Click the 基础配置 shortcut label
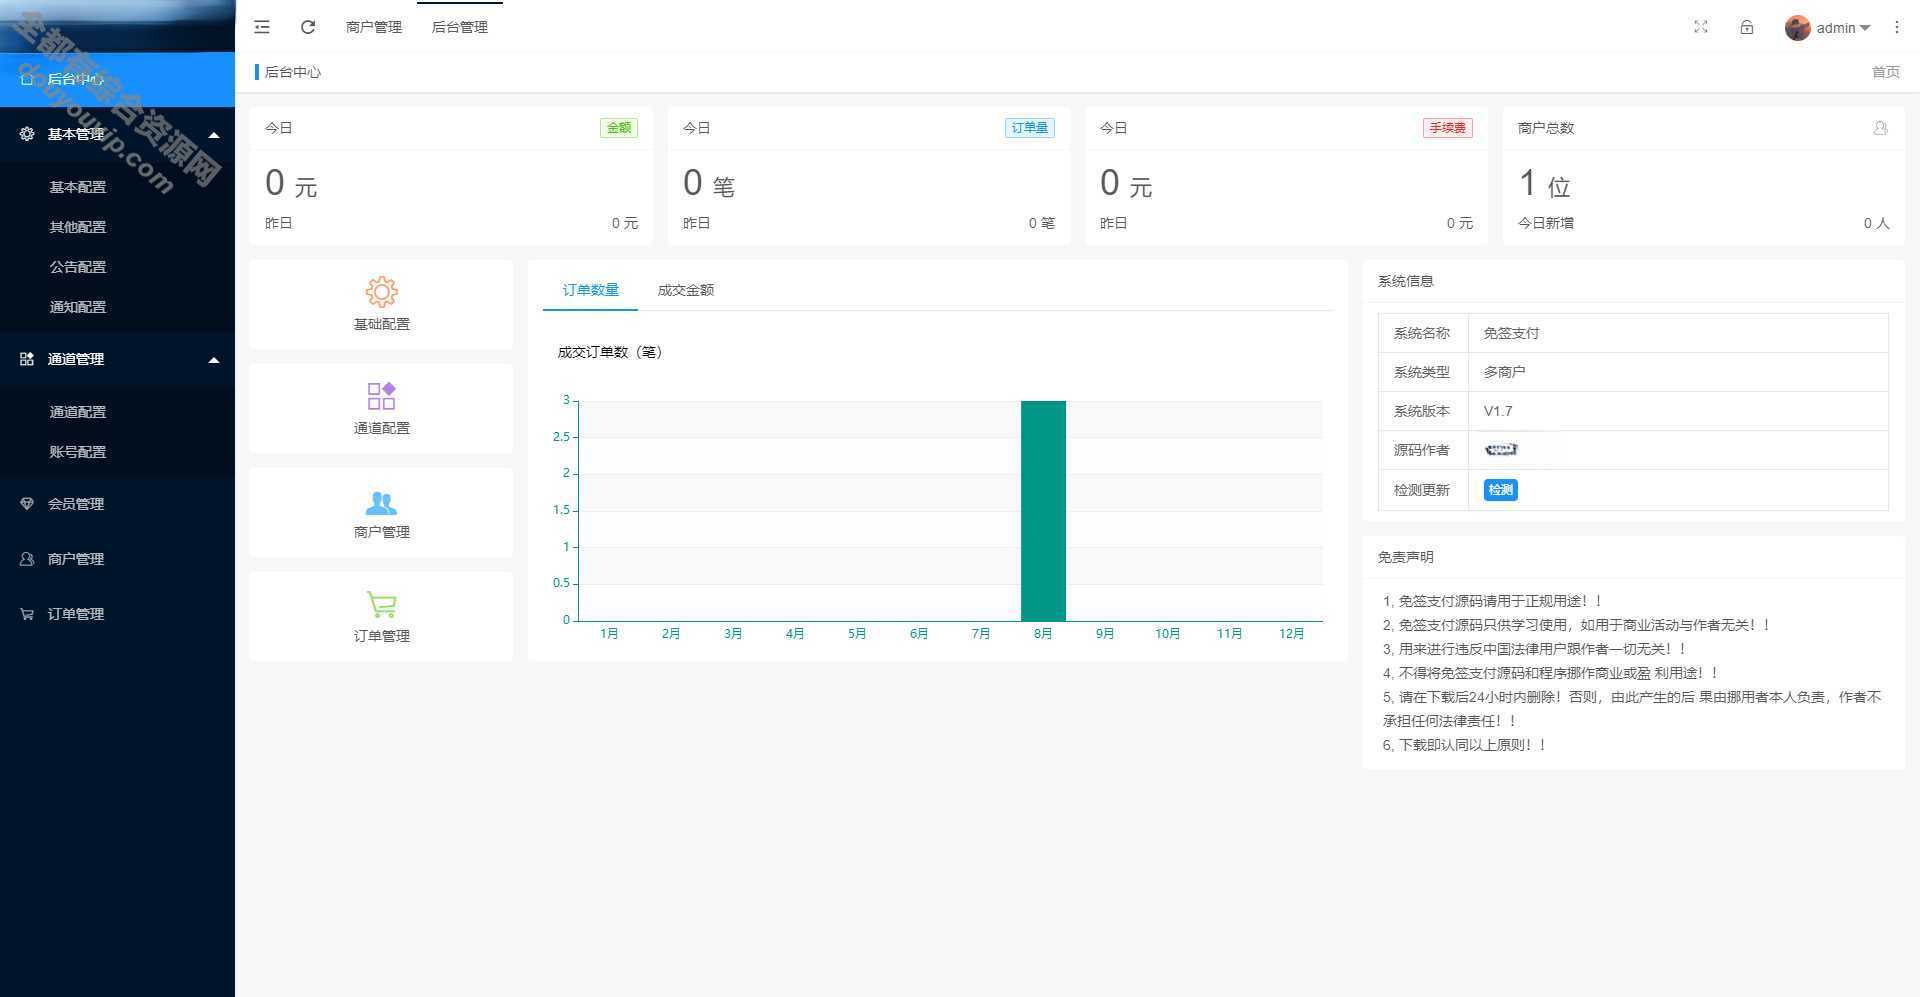 tap(381, 324)
